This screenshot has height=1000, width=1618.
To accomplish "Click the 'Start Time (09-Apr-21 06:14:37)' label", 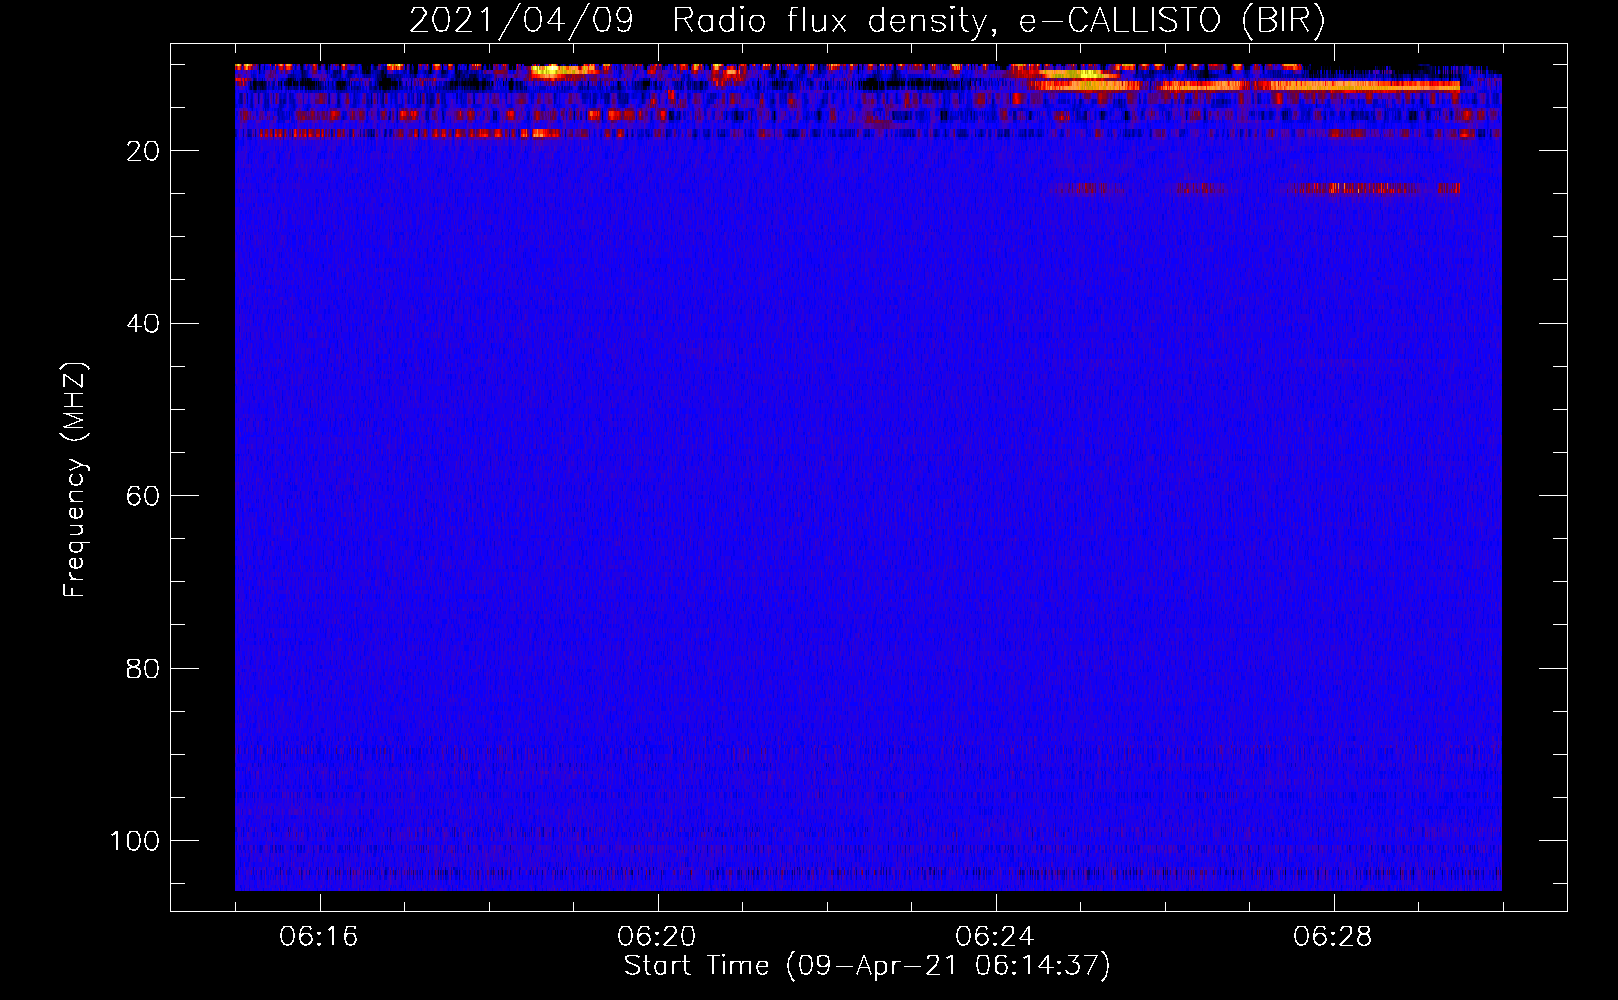I will 867,966.
